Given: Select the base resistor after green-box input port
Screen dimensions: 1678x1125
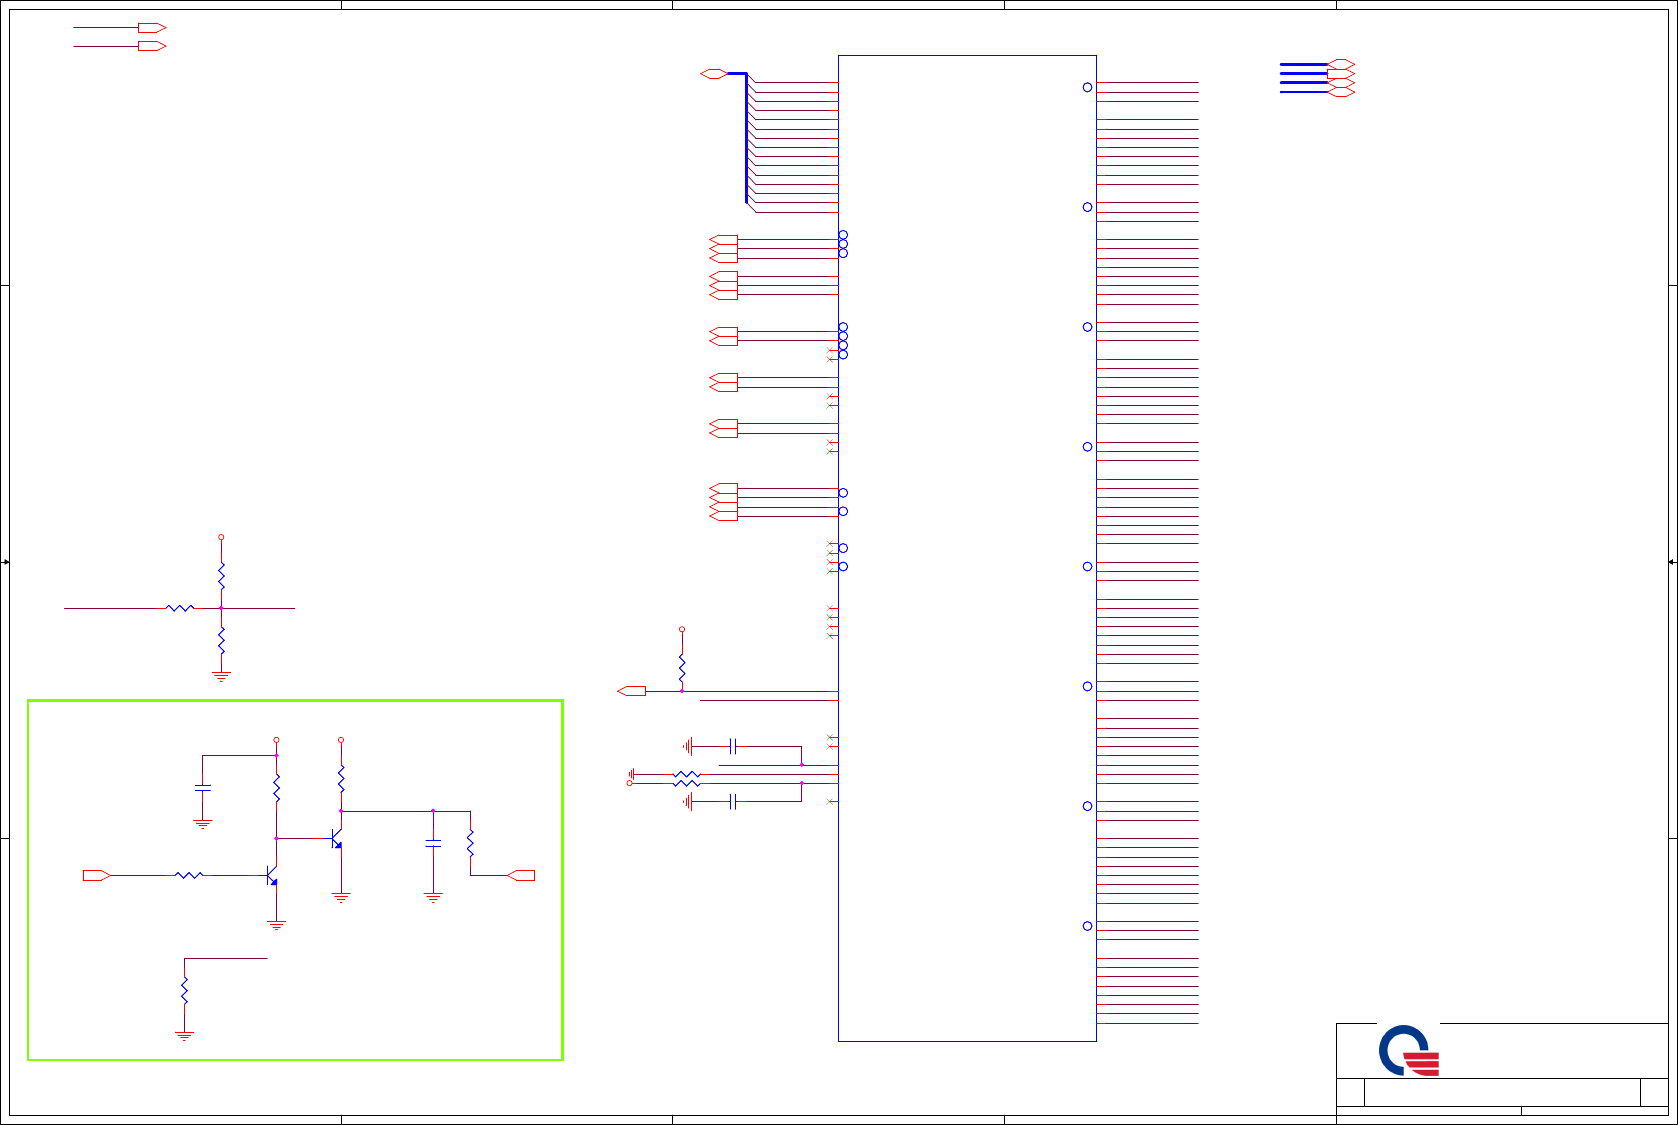Looking at the screenshot, I should coord(189,875).
